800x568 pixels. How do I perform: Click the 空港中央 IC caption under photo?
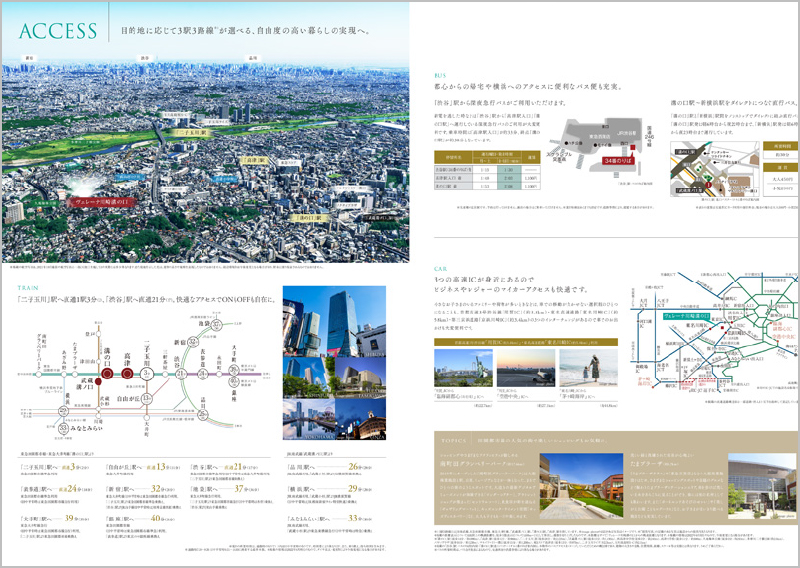click(515, 397)
